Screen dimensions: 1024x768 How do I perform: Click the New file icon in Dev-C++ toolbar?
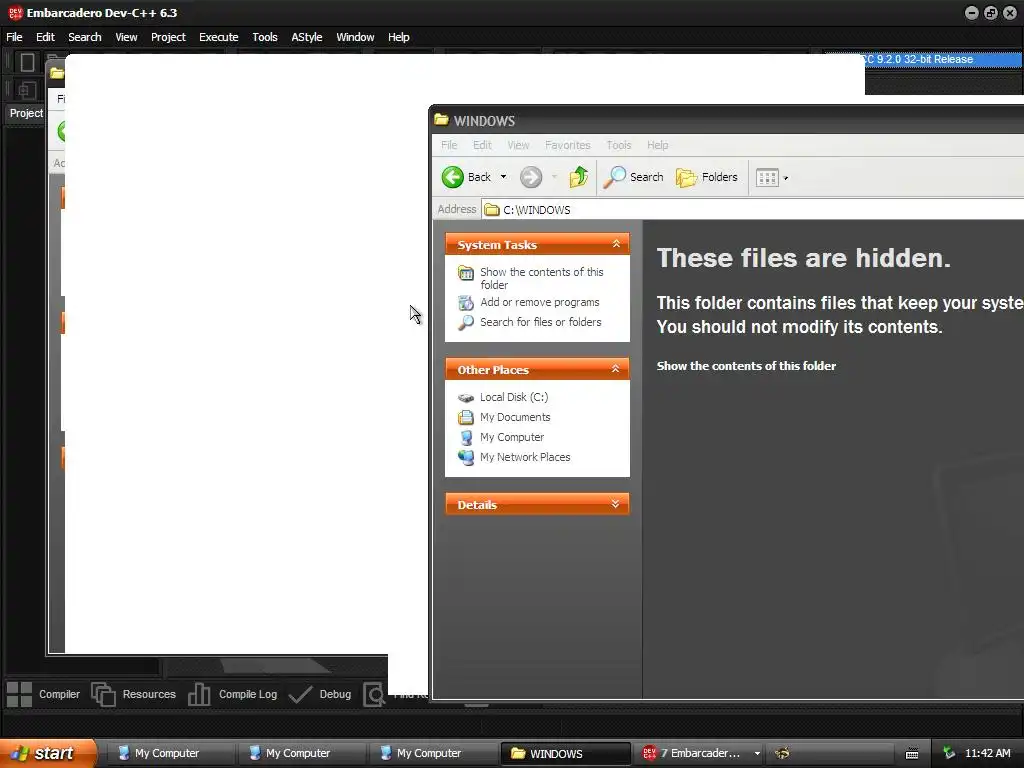coord(27,63)
